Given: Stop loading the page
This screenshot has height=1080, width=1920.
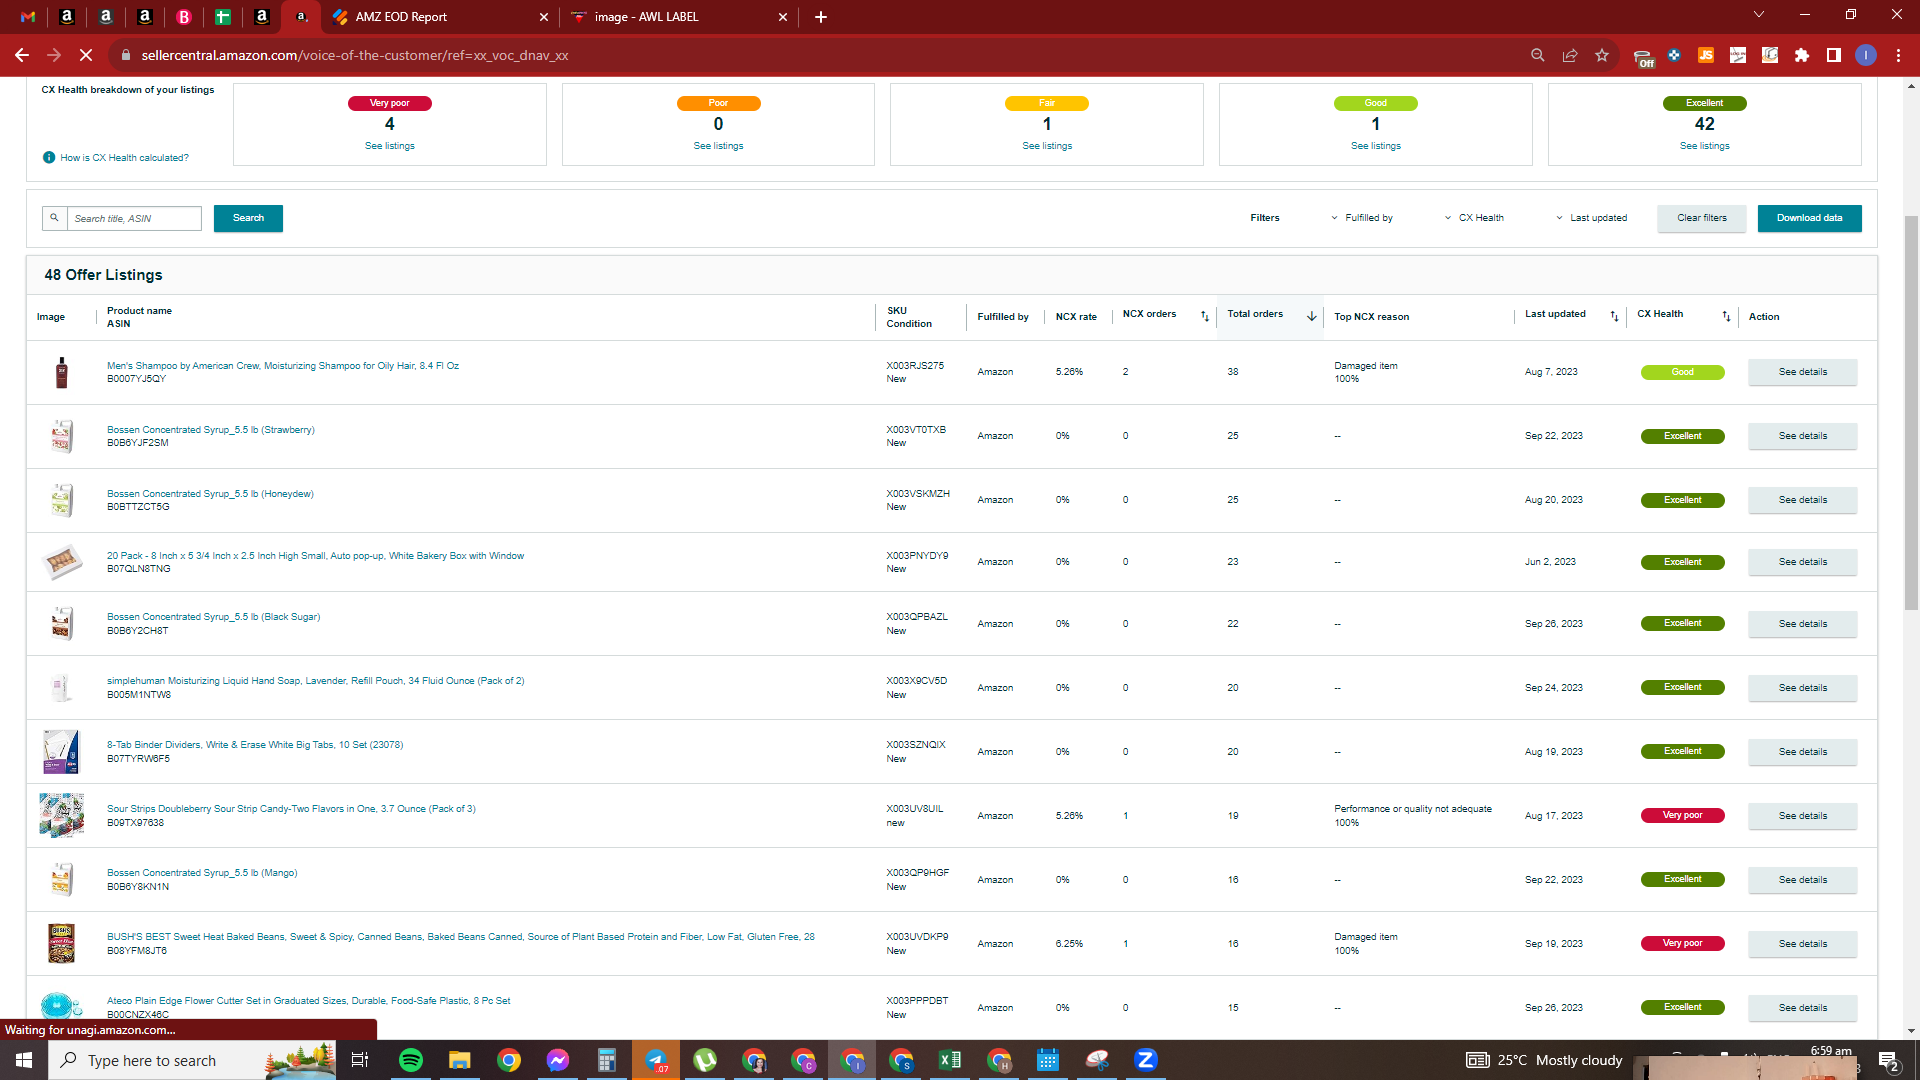Looking at the screenshot, I should (x=86, y=55).
